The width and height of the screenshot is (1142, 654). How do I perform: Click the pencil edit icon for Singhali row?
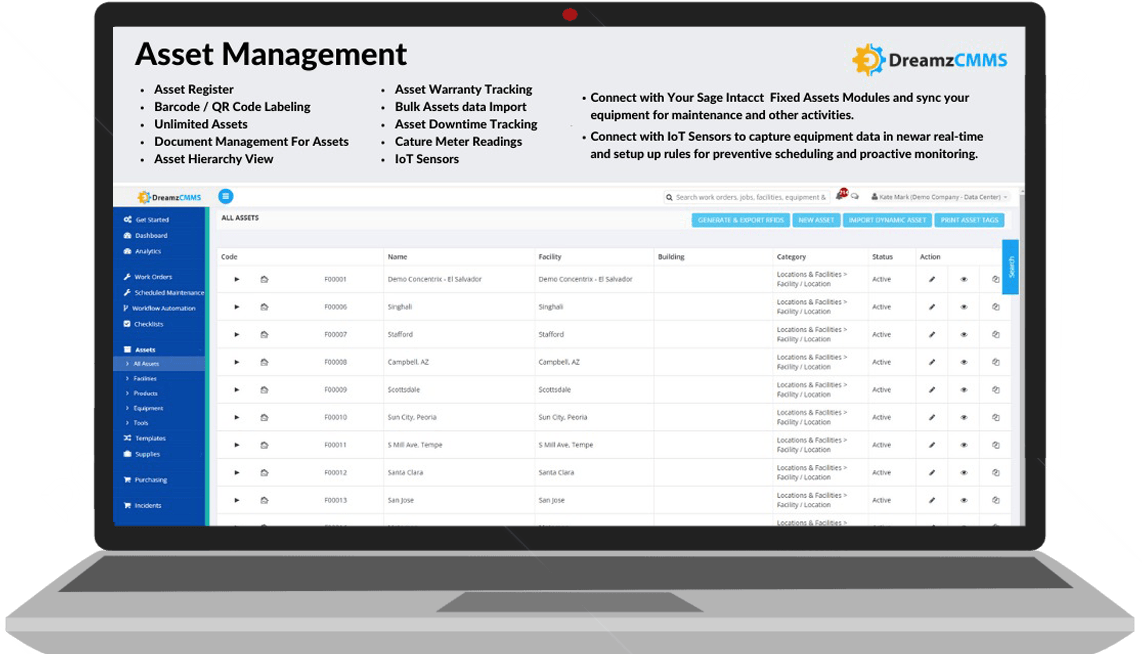click(932, 307)
